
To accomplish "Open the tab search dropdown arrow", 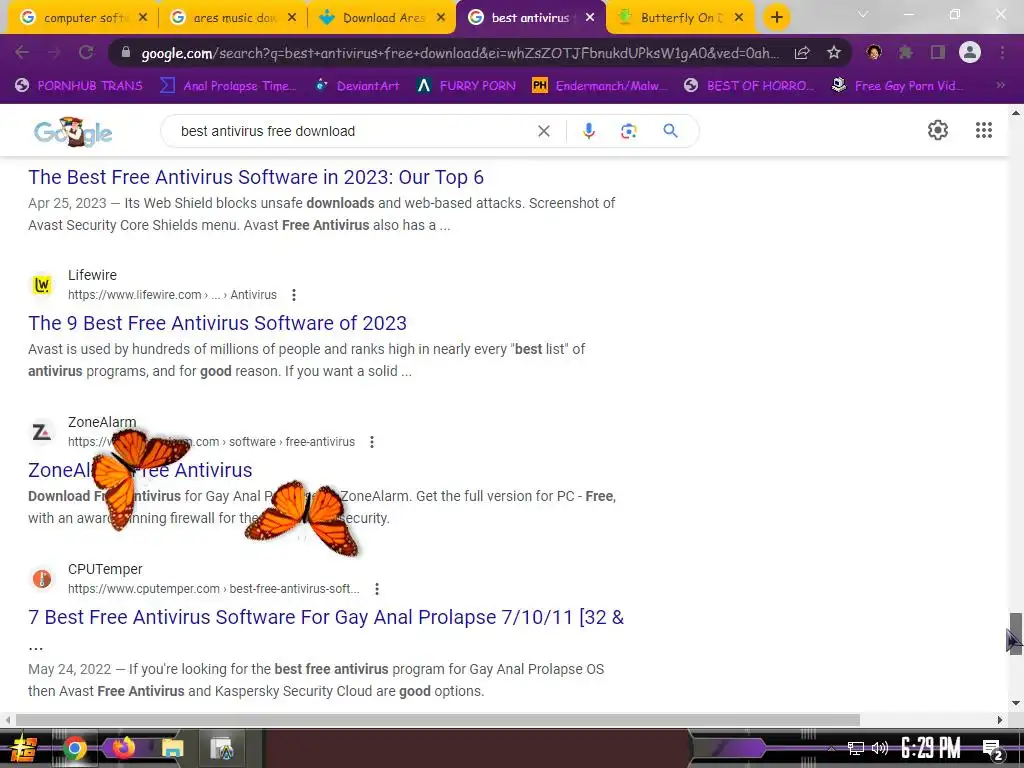I will (863, 14).
